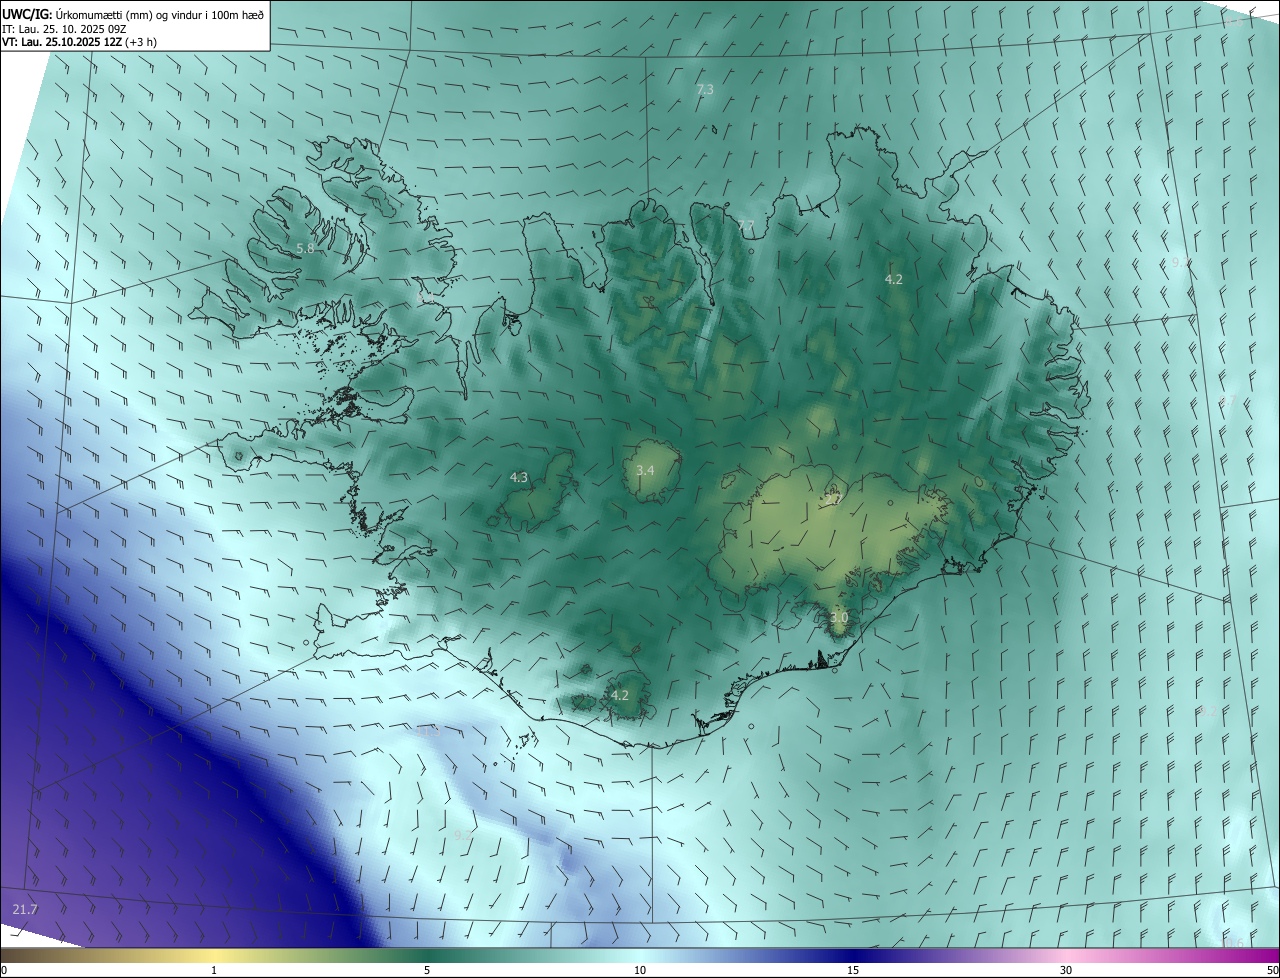1280x978 pixels.
Task: Click the 3.4 value on Hofsjökull glacier
Action: coord(645,470)
